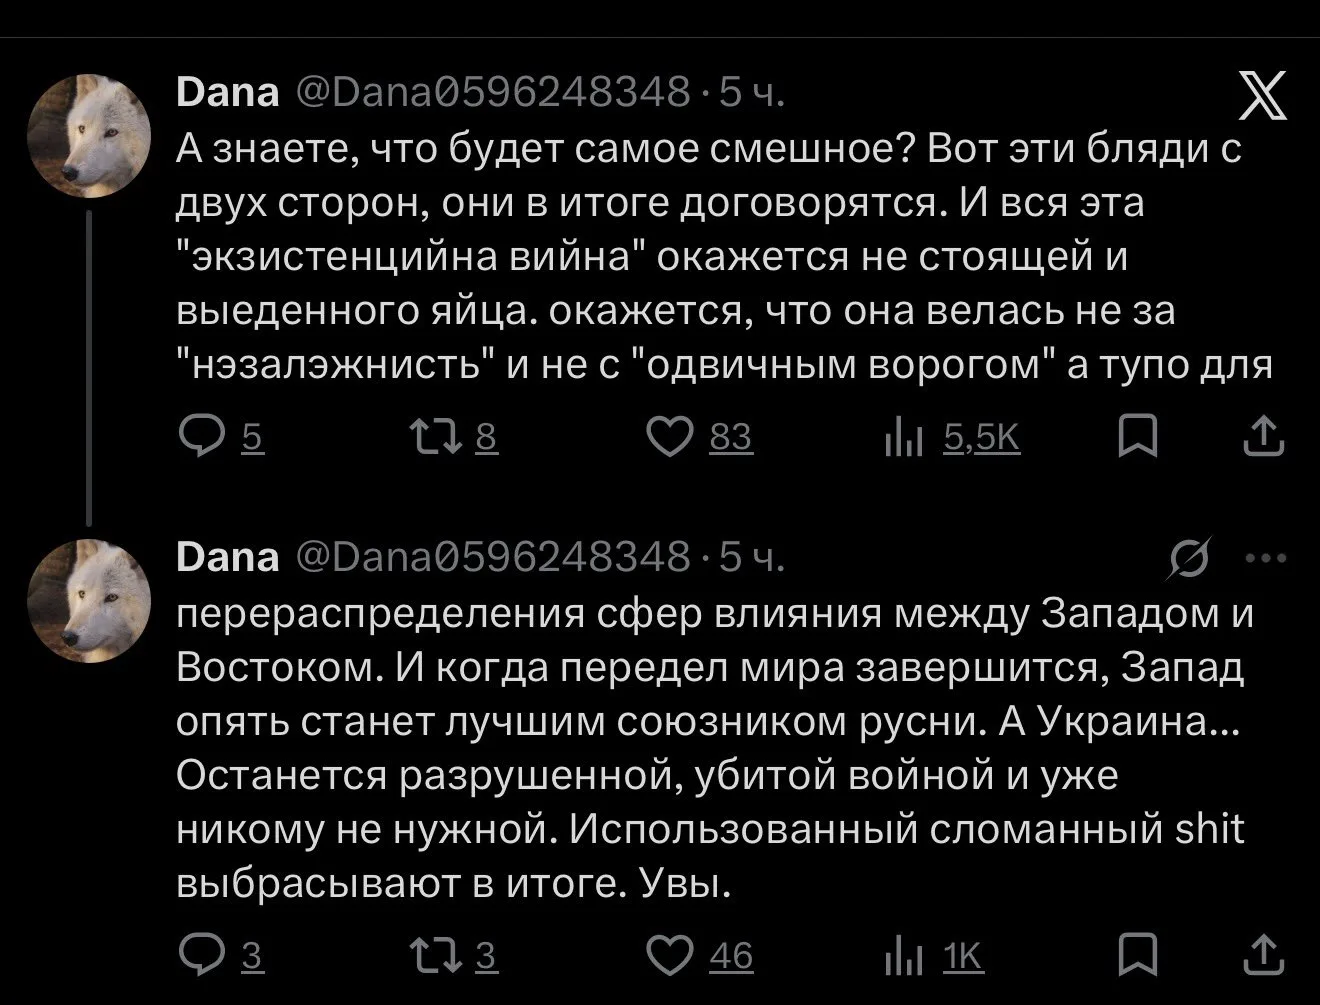View analytics showing 1K views

point(934,956)
